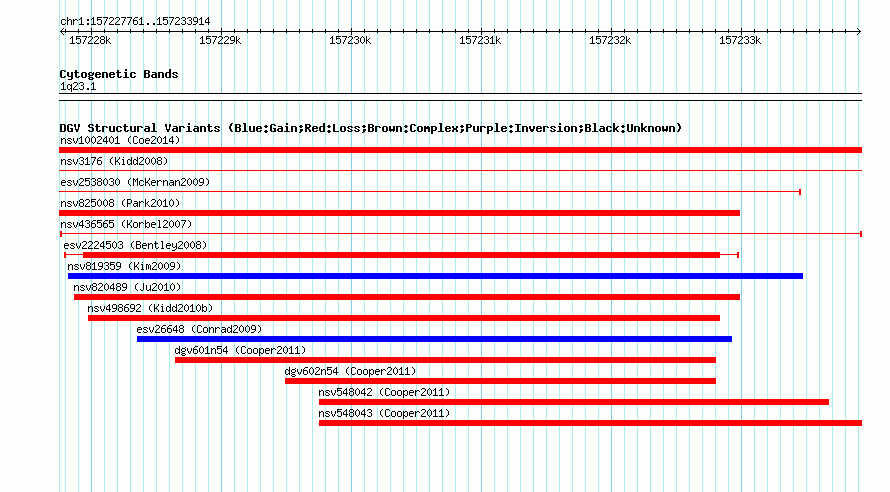Screen dimensions: 890x492
Task: Select the nsv1002401 red loss bar
Action: coord(460,150)
